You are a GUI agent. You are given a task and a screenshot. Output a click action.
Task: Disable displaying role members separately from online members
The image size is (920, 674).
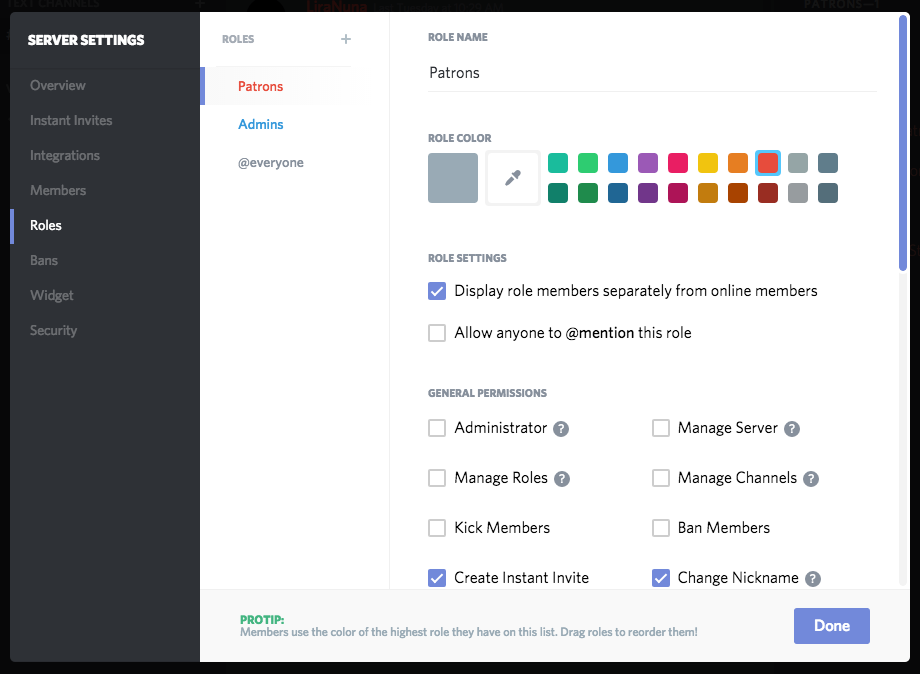point(437,291)
